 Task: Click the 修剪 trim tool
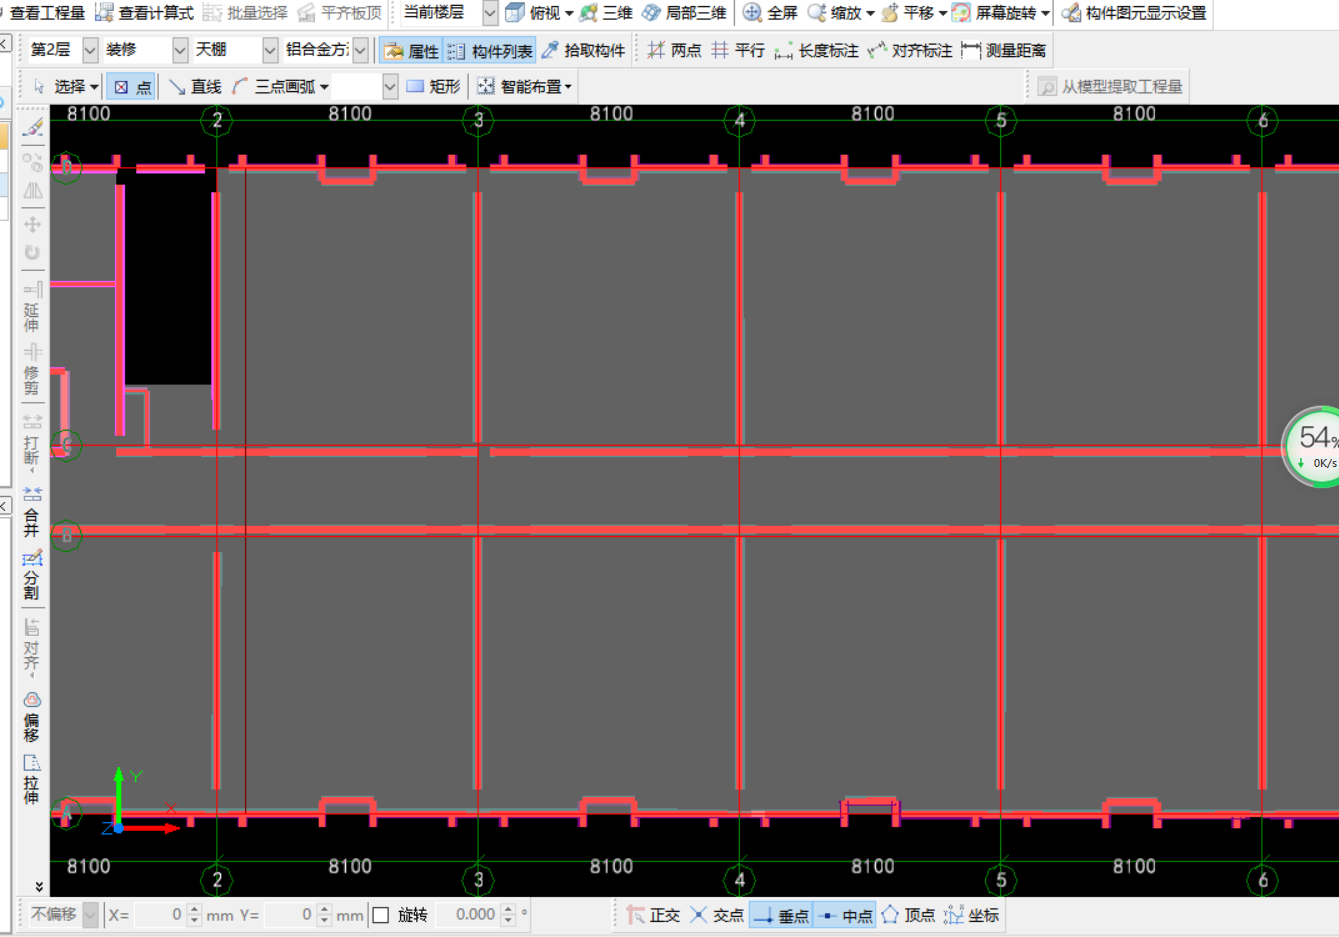click(x=32, y=370)
